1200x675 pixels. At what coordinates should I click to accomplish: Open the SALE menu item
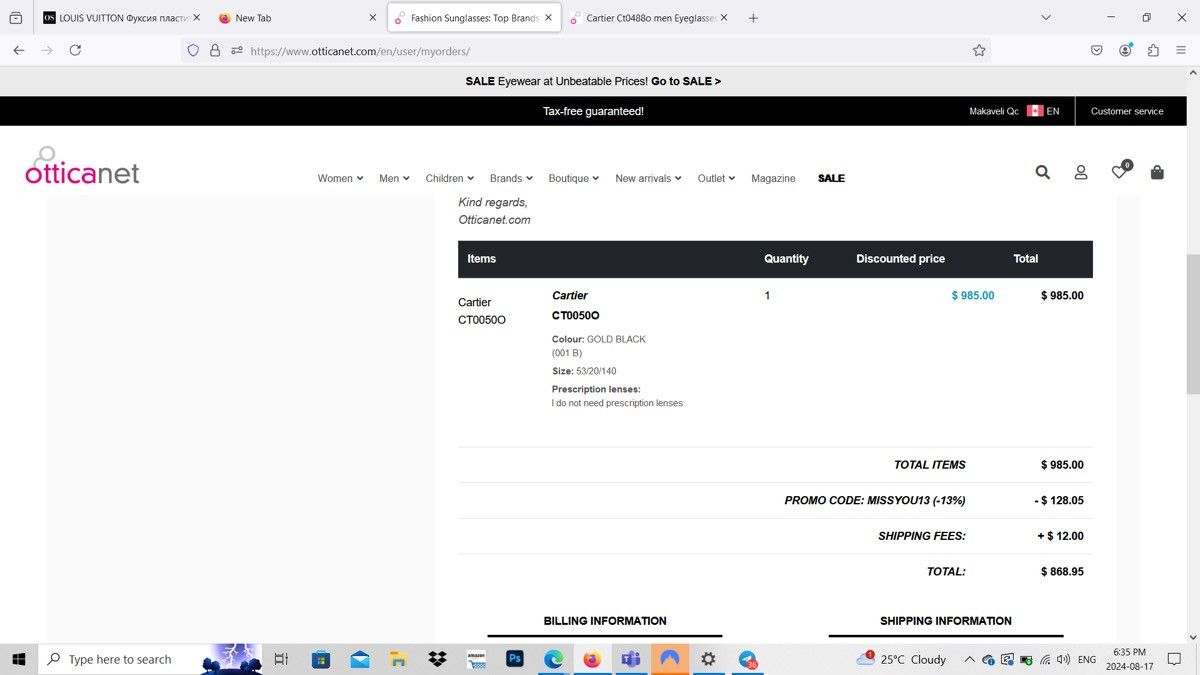click(831, 178)
